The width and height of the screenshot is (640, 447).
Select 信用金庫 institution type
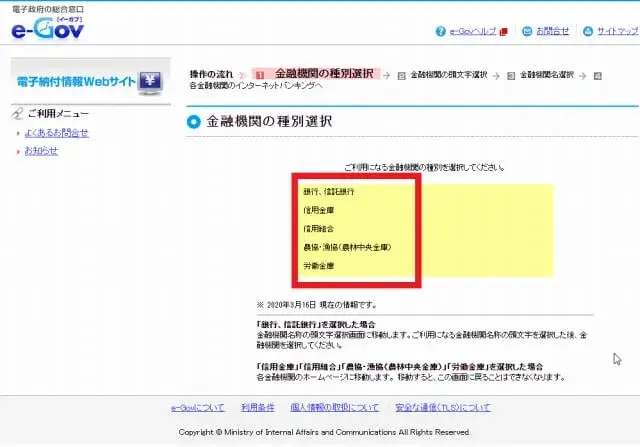point(318,210)
